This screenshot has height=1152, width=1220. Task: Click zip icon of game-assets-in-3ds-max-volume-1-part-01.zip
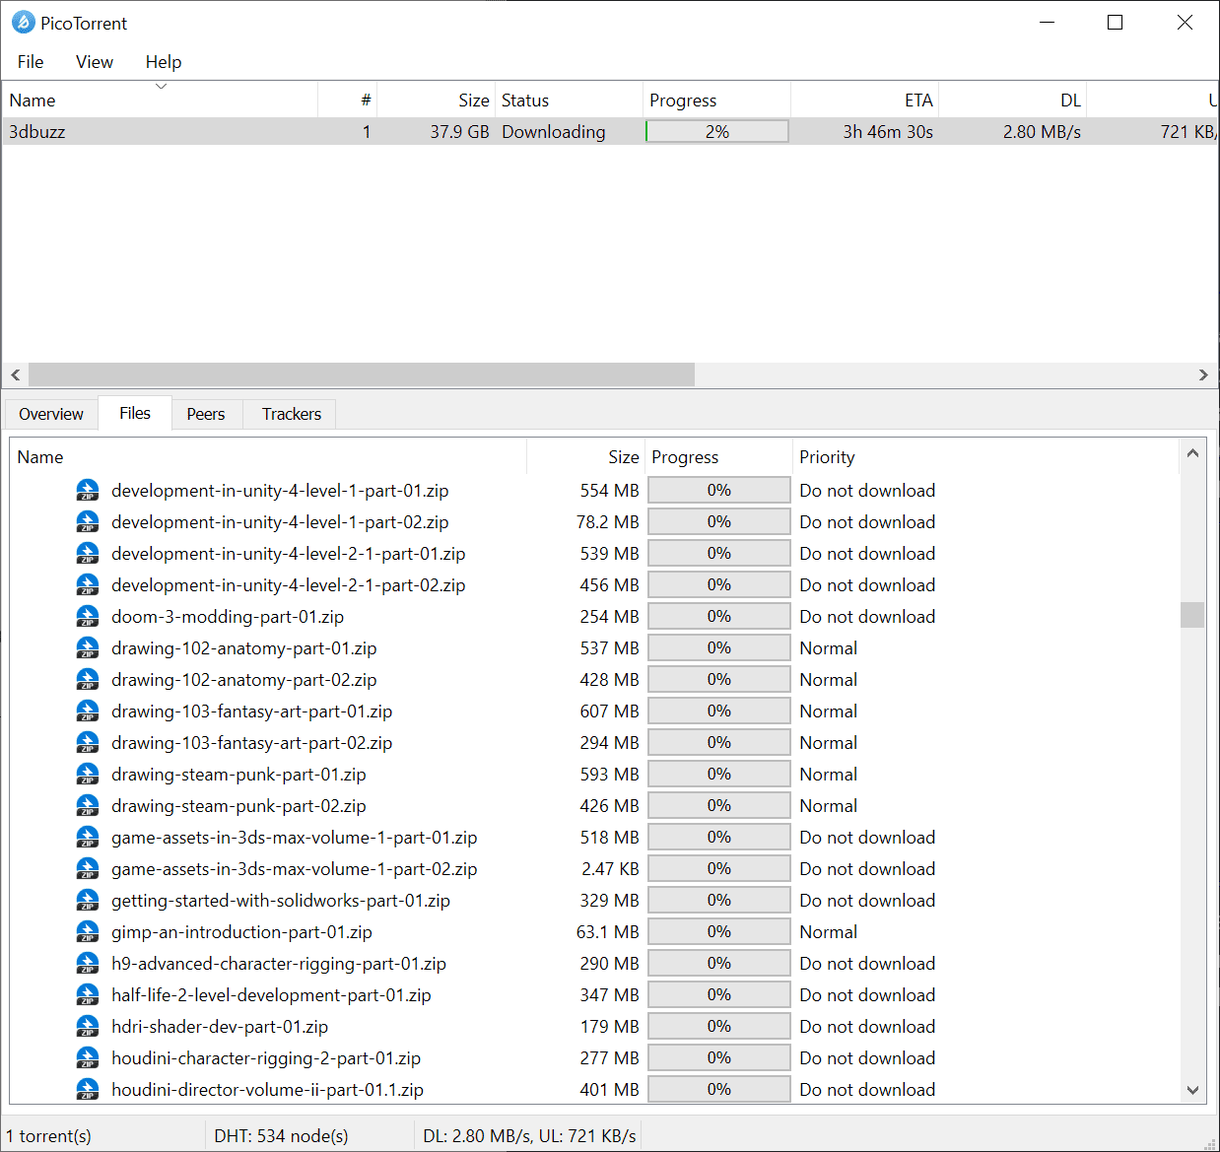point(88,837)
